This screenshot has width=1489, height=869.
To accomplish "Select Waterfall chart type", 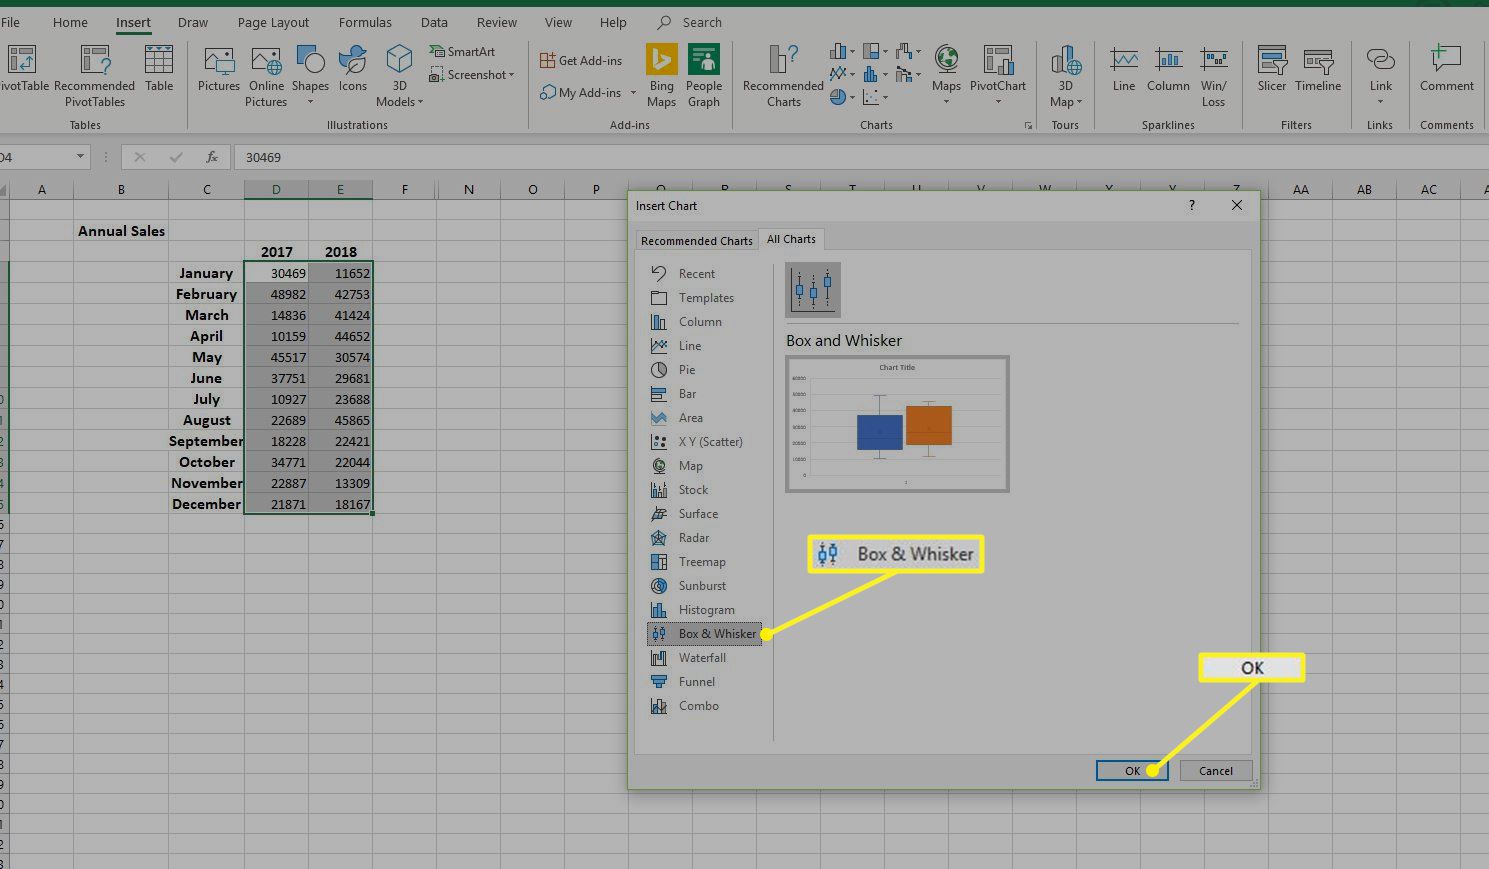I will click(x=701, y=658).
